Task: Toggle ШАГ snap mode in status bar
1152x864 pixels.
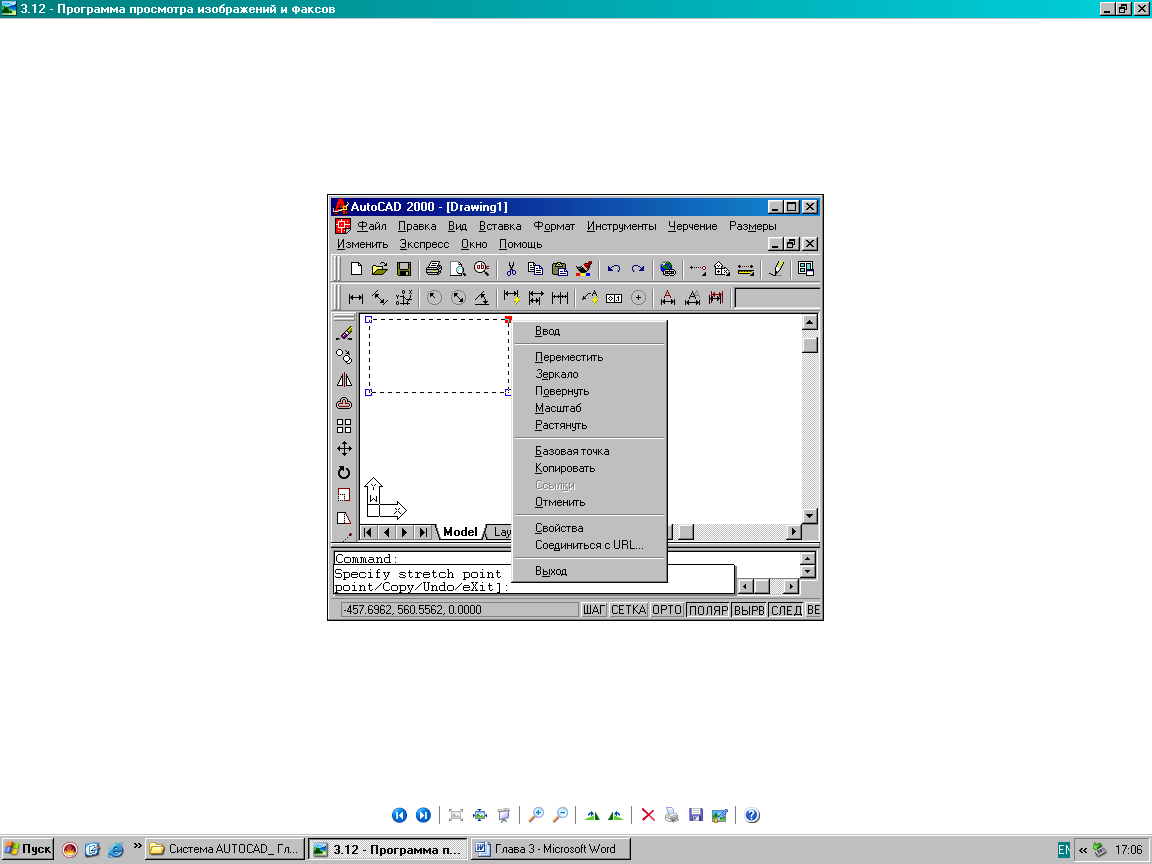Action: click(x=594, y=610)
